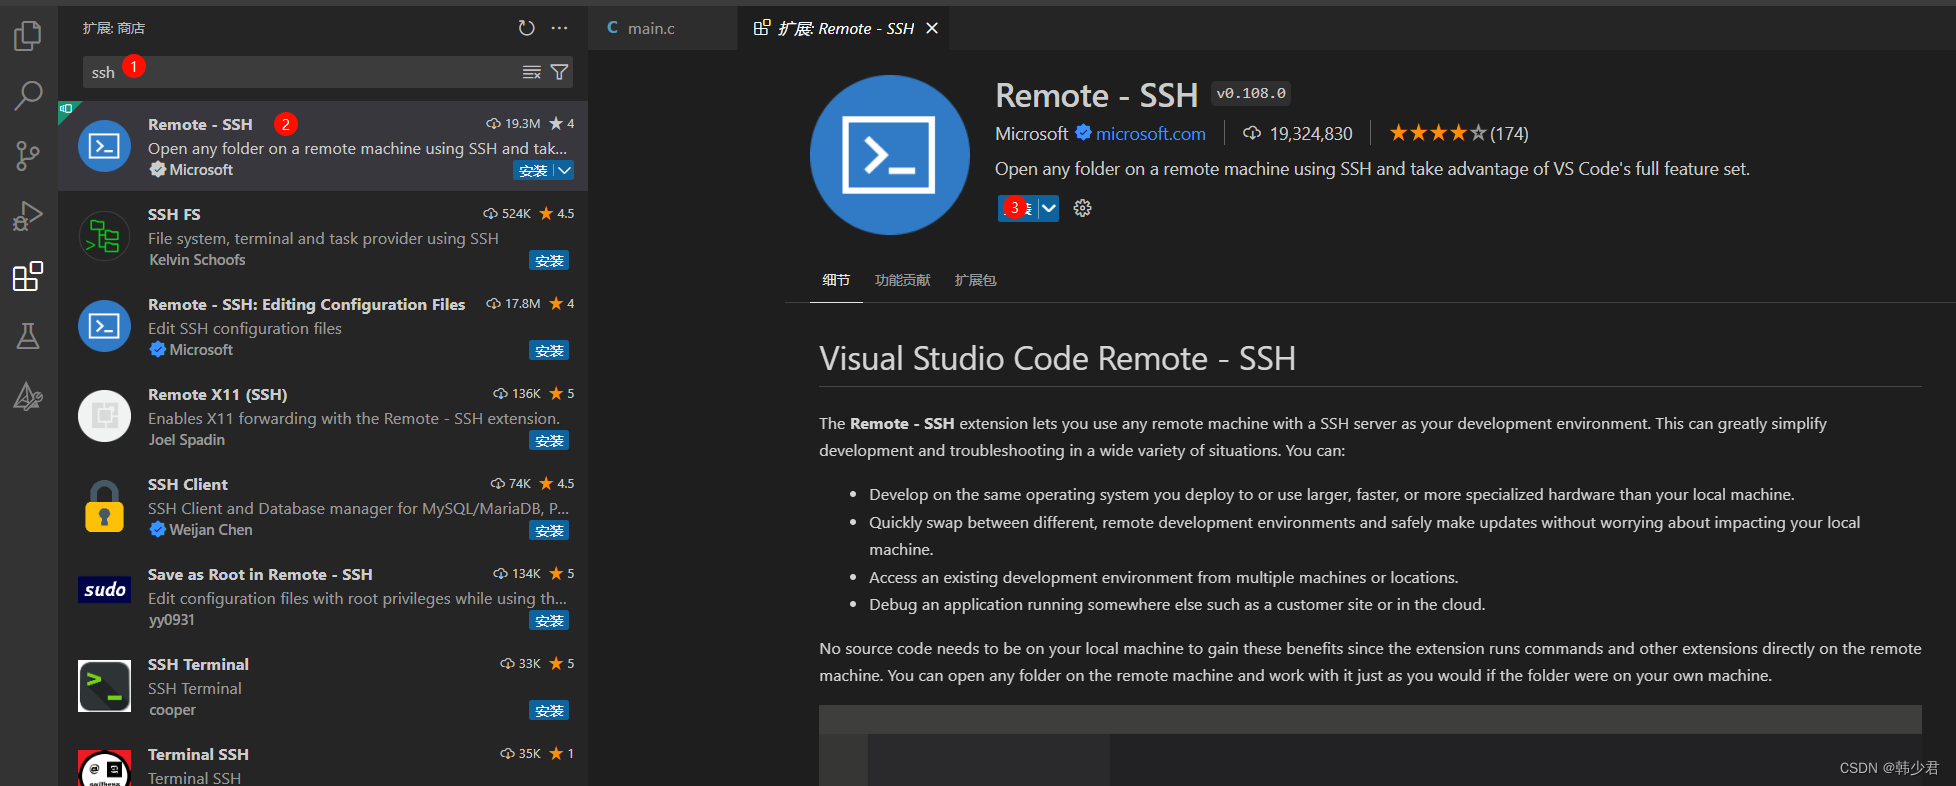The image size is (1956, 786).
Task: Close the Remote - SSH extension tab
Action: [x=932, y=28]
